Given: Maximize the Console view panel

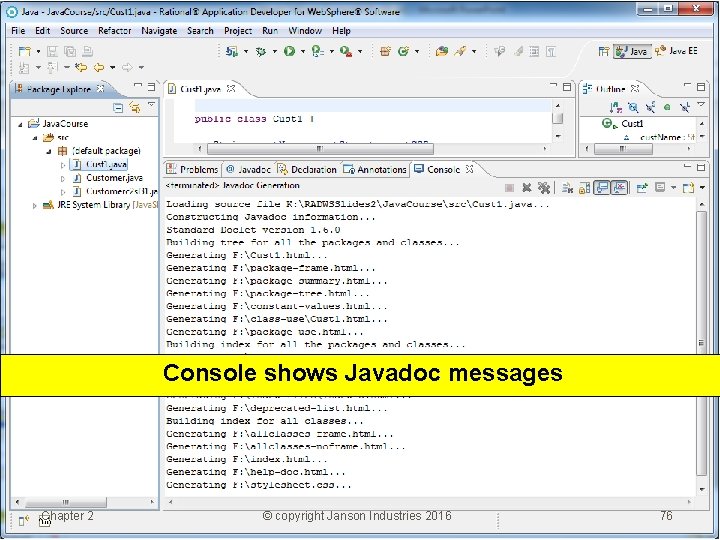Looking at the screenshot, I should [x=701, y=168].
